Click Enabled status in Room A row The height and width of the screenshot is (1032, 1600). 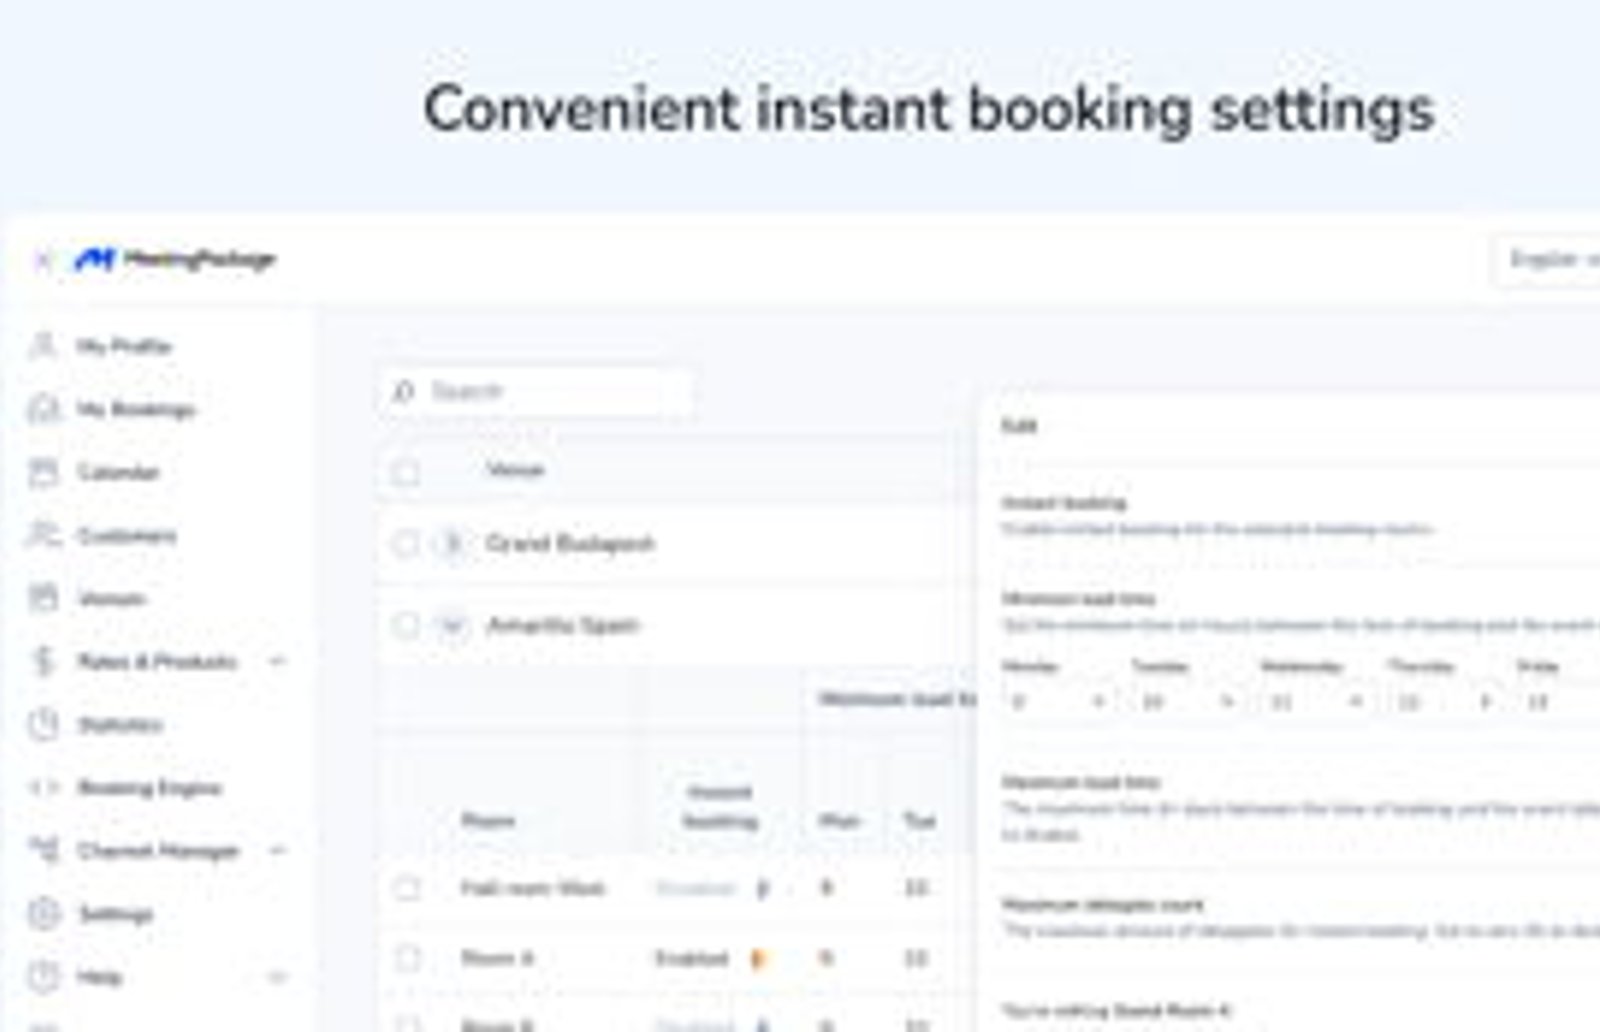(x=691, y=959)
